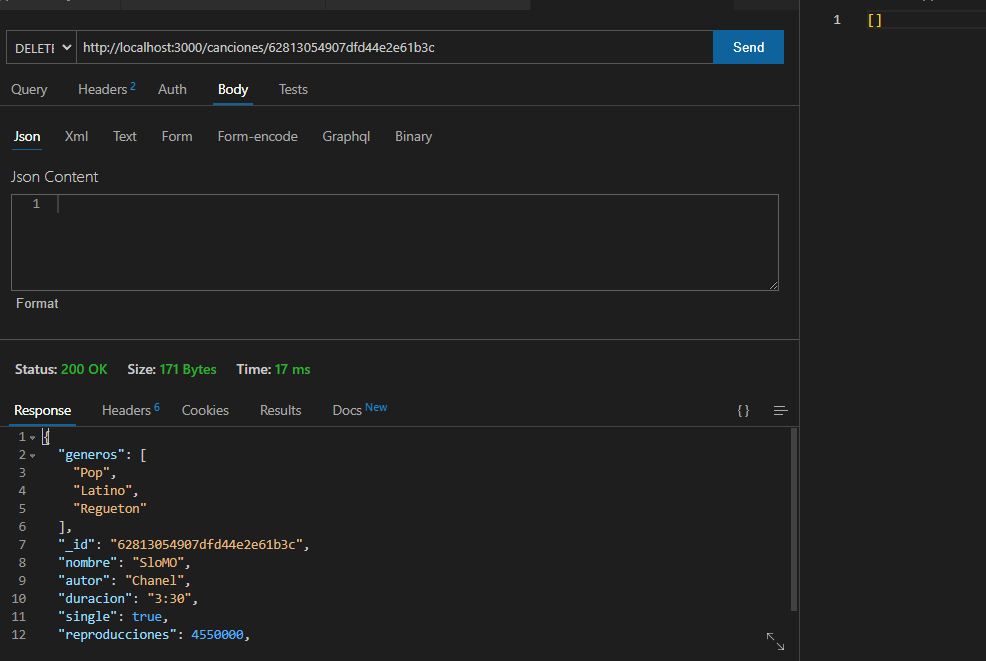
Task: Click the 171 Bytes size text
Action: (187, 369)
